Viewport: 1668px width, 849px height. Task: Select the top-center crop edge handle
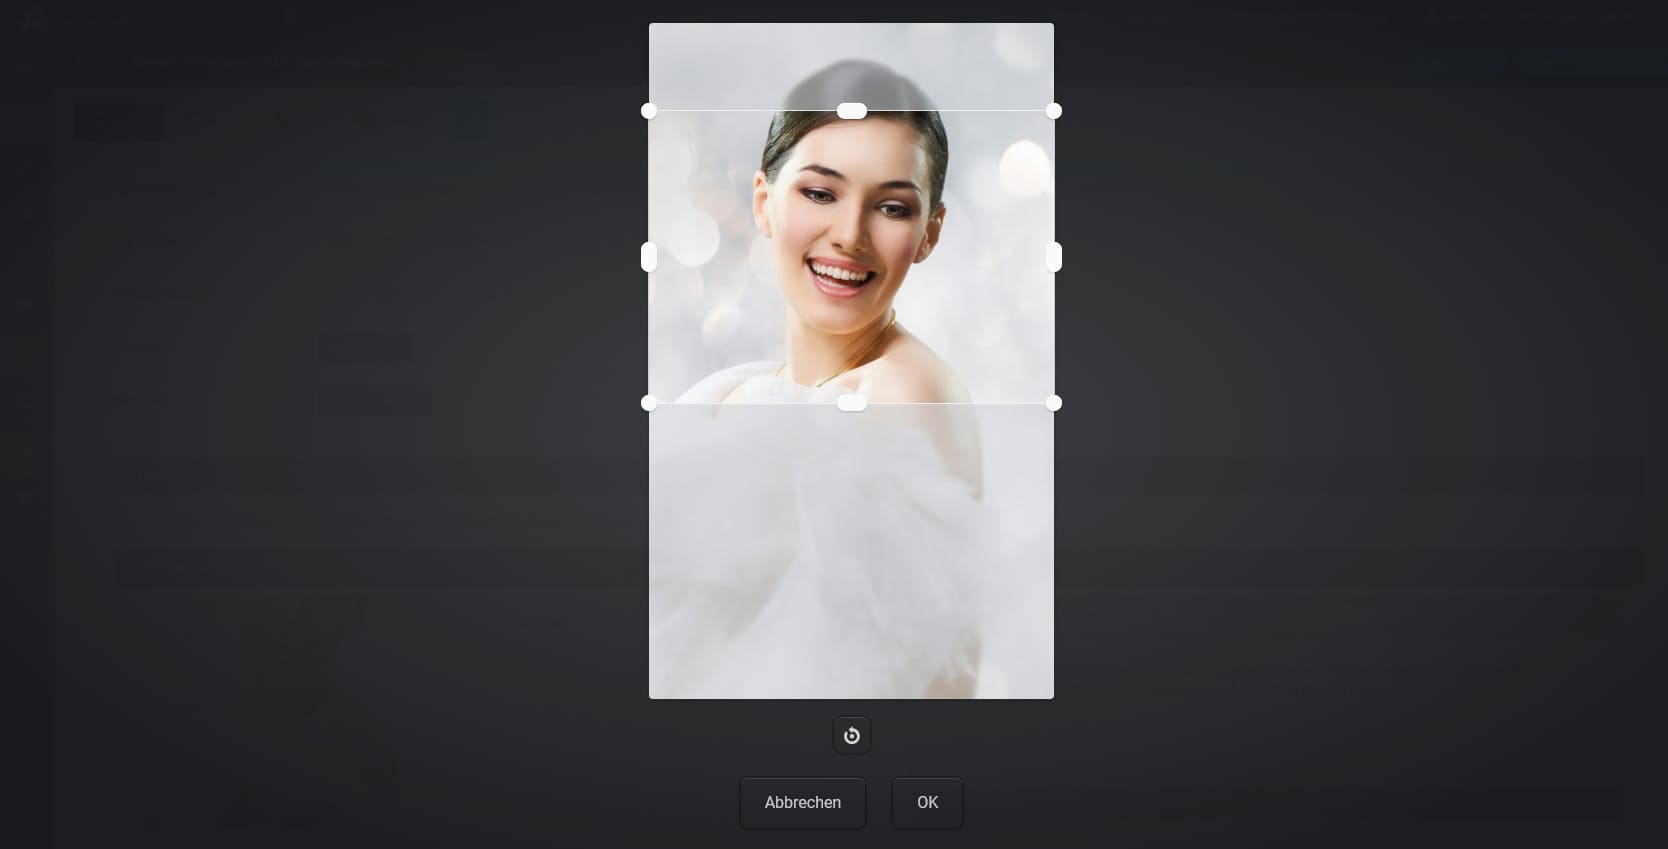(x=851, y=111)
